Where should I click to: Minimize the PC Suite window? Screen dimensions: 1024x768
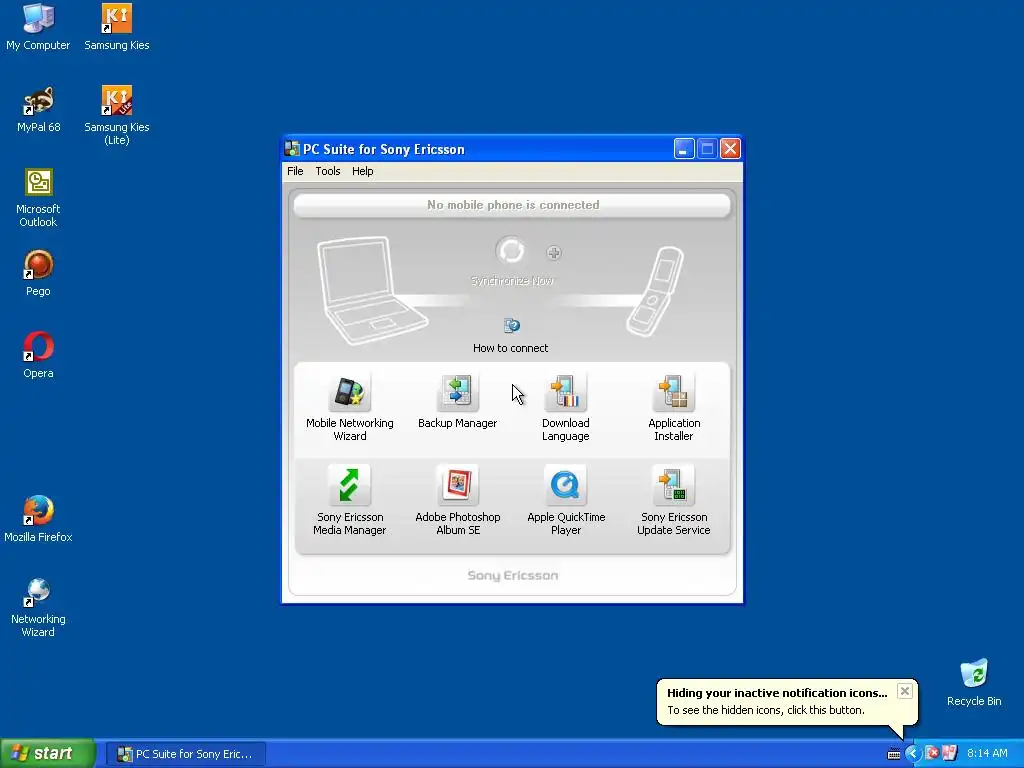(x=684, y=149)
